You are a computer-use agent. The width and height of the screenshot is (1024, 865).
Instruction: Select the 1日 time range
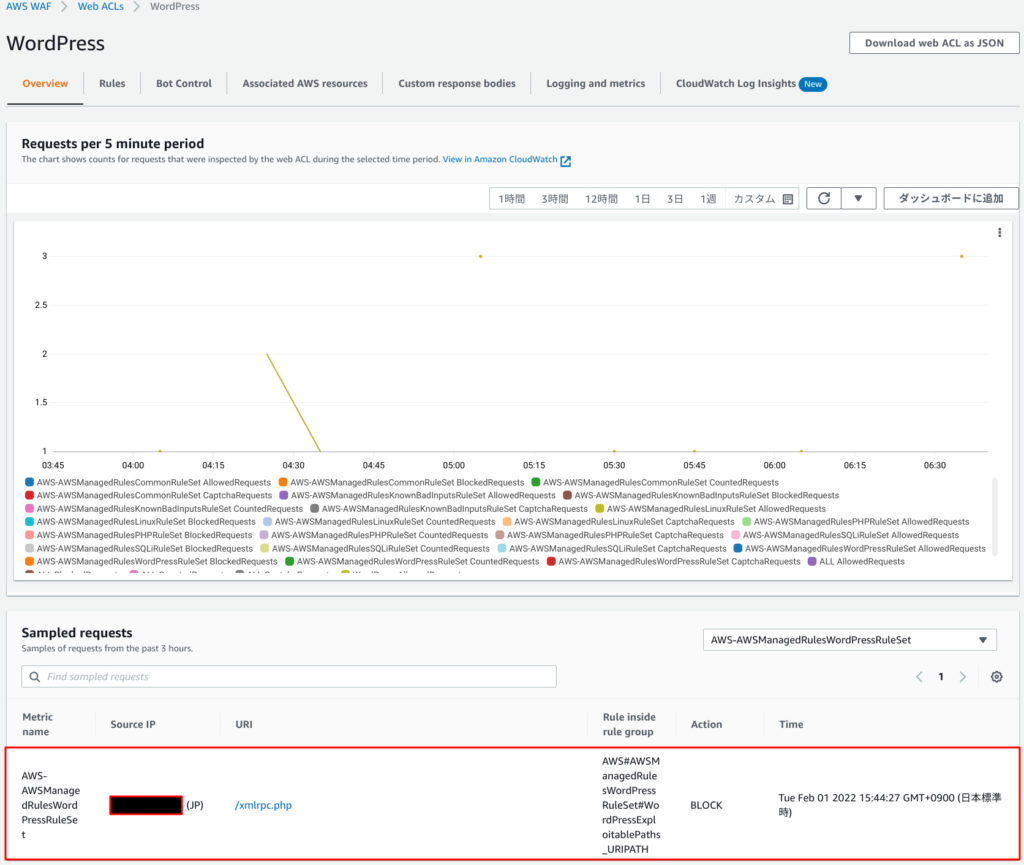tap(642, 199)
